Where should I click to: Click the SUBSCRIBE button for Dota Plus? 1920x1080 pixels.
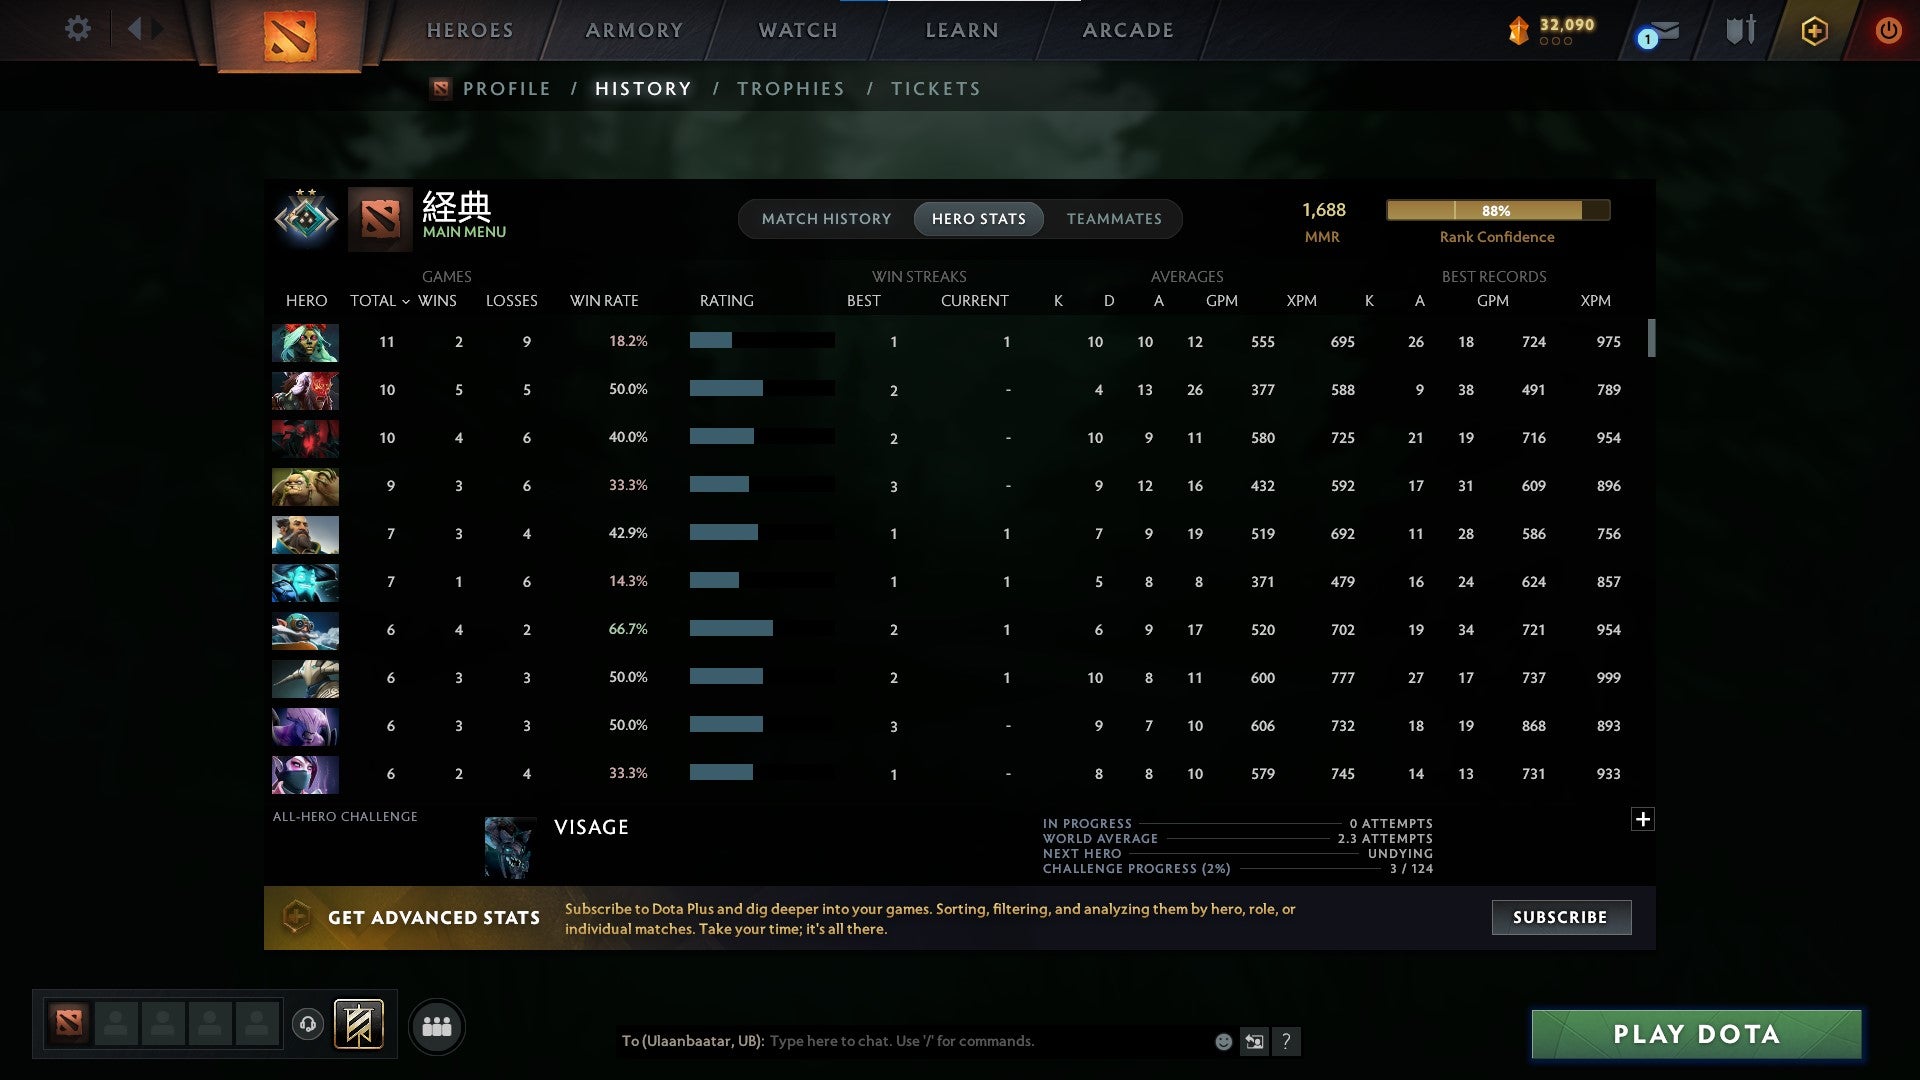pyautogui.click(x=1560, y=917)
